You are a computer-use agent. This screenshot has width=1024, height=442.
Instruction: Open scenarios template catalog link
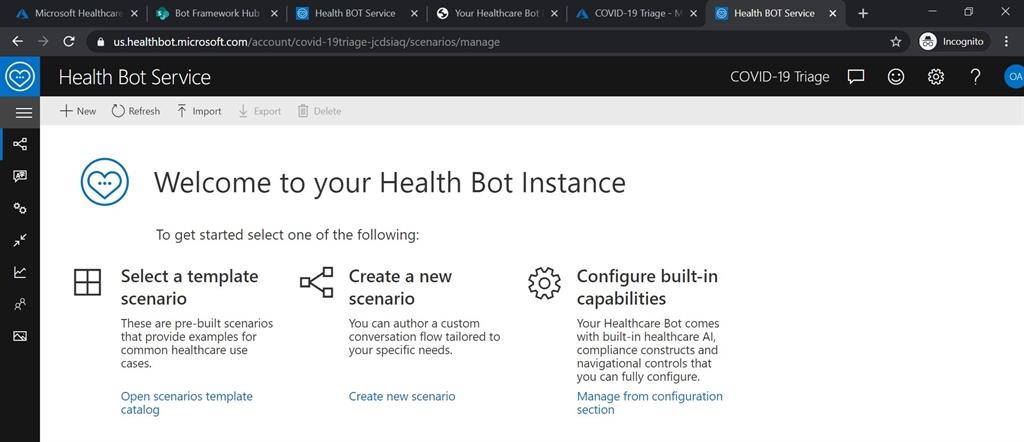187,403
